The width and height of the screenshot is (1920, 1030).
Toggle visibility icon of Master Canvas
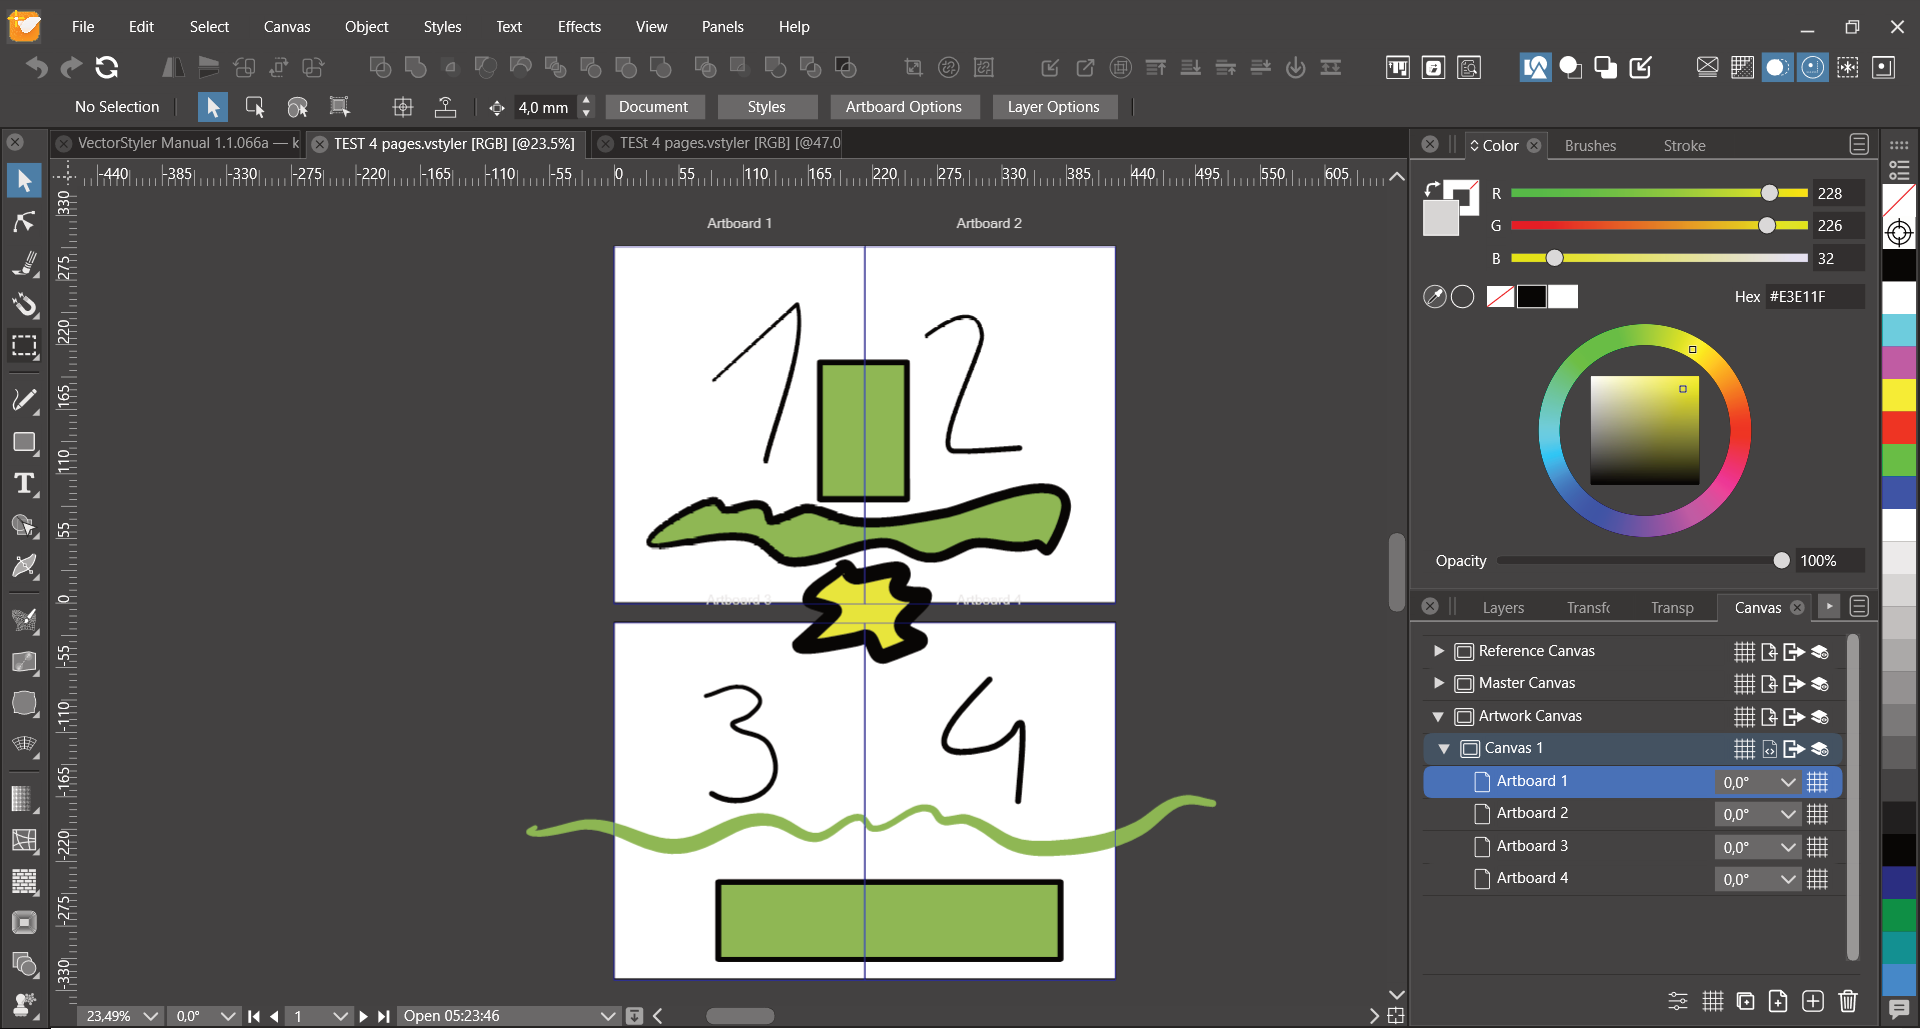tap(1820, 684)
